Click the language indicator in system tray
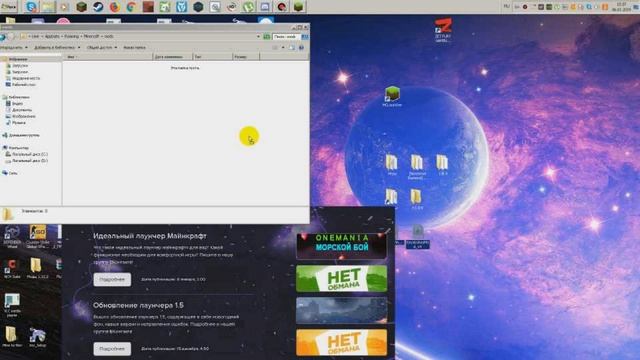Image resolution: width=640 pixels, height=360 pixels. 507,7
